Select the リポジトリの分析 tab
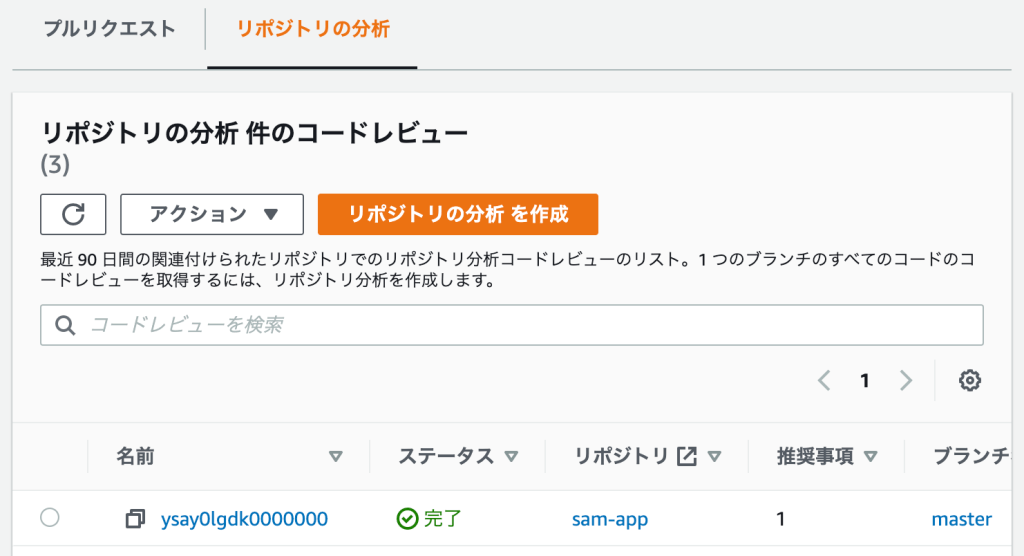Image resolution: width=1024 pixels, height=556 pixels. point(313,28)
